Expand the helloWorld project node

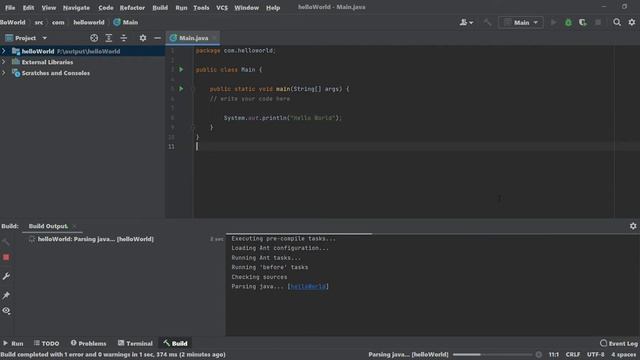(4, 51)
